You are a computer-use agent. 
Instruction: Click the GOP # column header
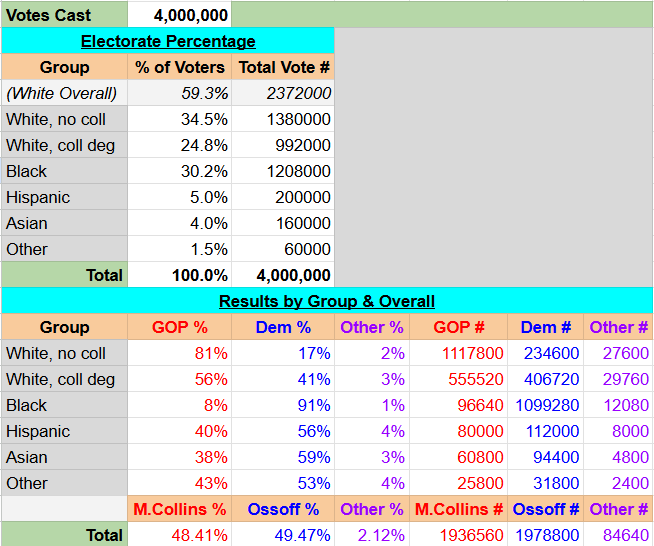coord(459,327)
